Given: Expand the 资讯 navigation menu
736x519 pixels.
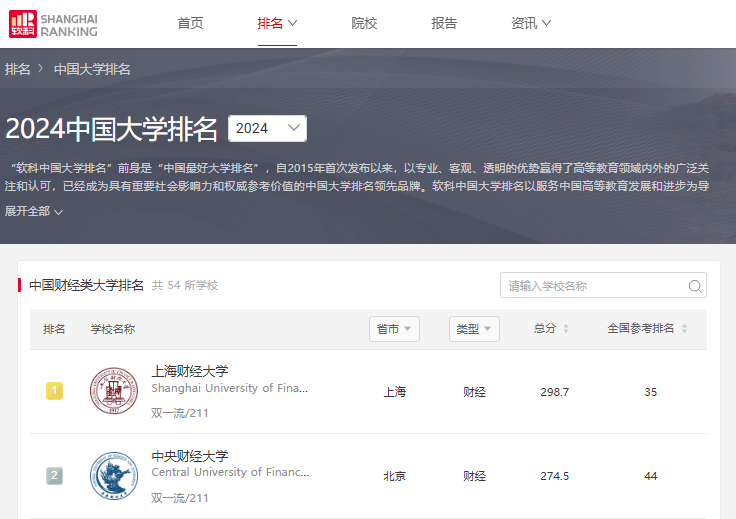Looking at the screenshot, I should point(531,23).
